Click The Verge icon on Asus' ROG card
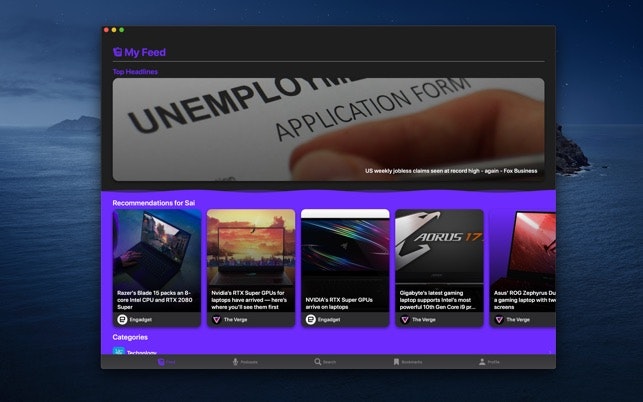Screen dimensions: 643x402 [x=499, y=320]
